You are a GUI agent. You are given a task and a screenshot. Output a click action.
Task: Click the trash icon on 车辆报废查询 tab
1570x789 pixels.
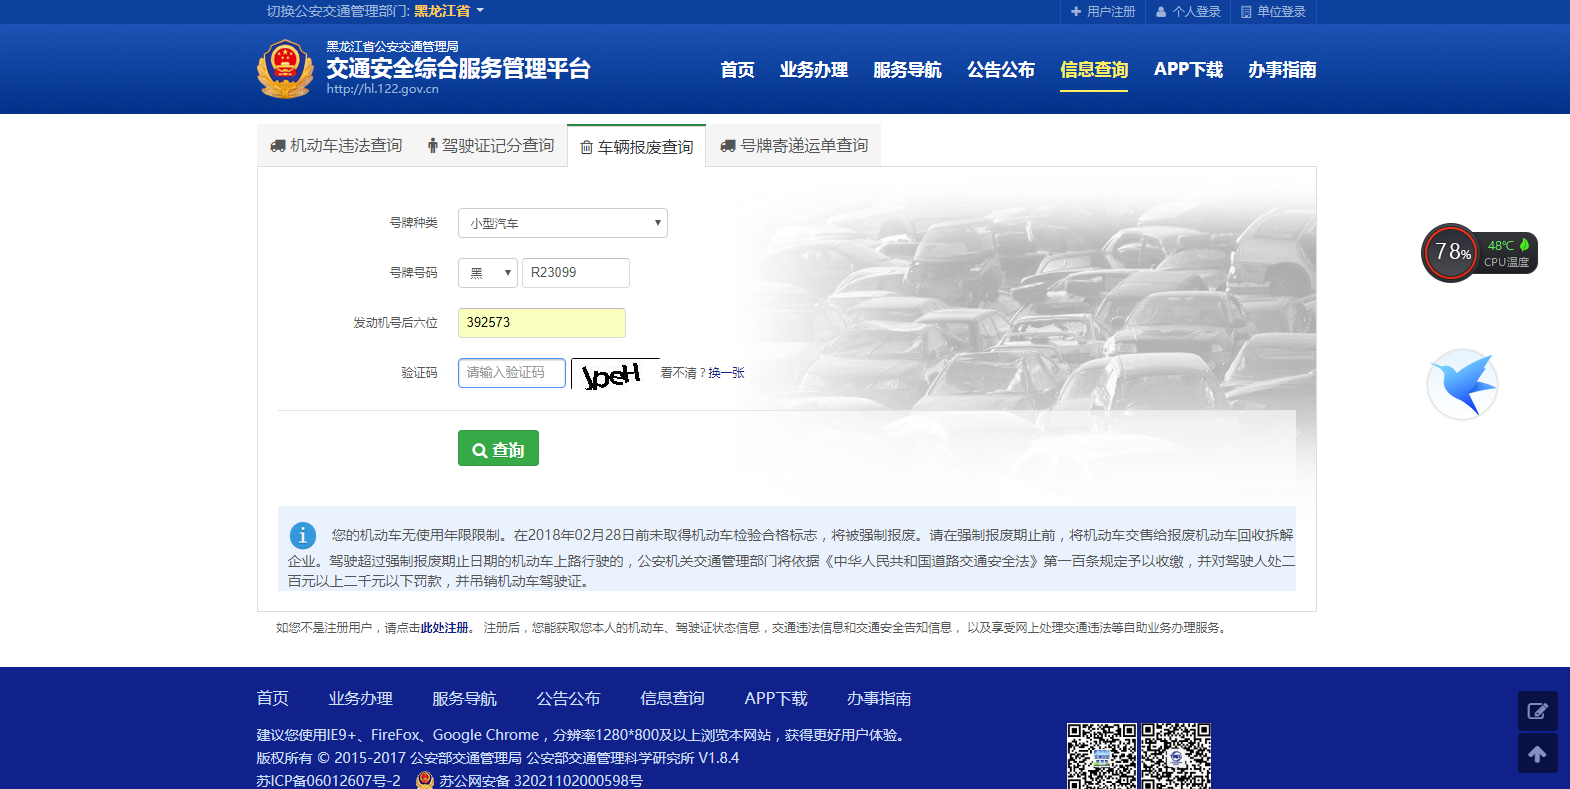coord(587,148)
